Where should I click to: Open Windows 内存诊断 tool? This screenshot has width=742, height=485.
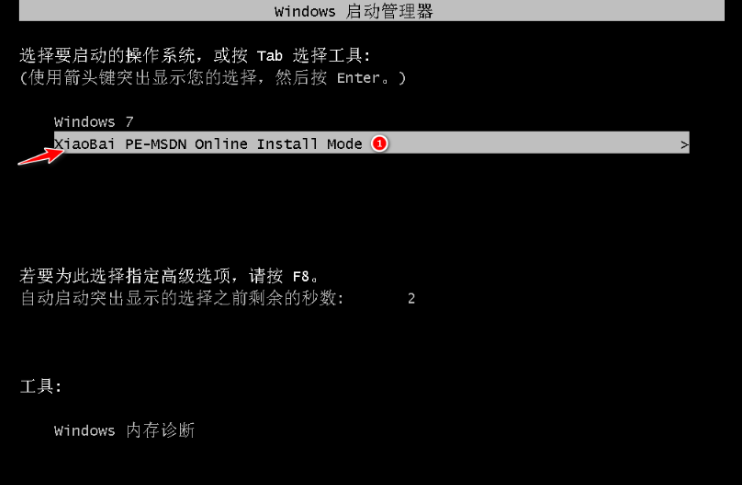124,430
